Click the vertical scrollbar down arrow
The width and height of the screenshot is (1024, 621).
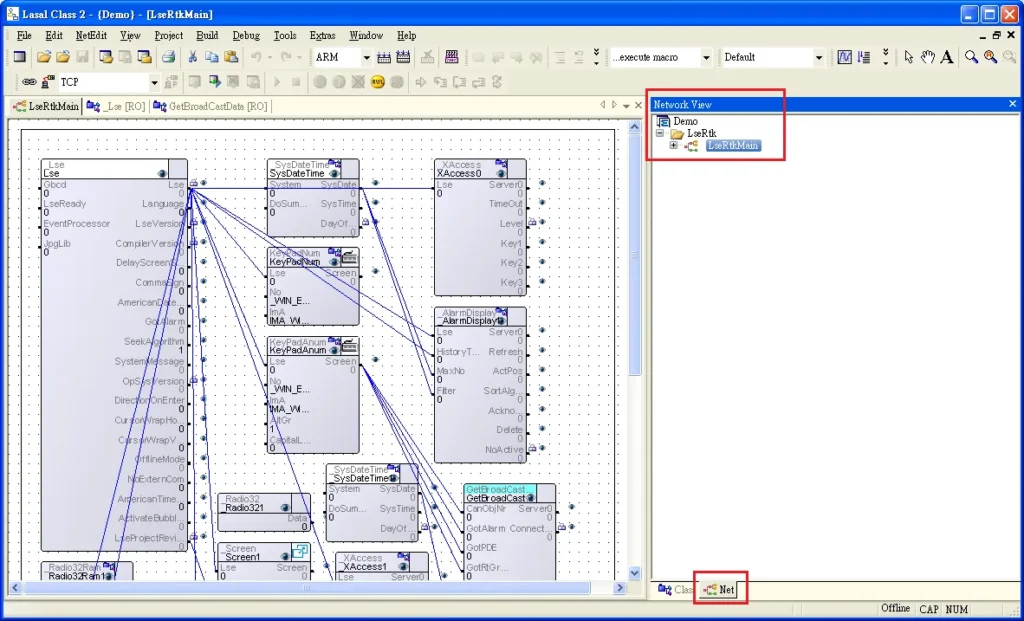tap(634, 573)
